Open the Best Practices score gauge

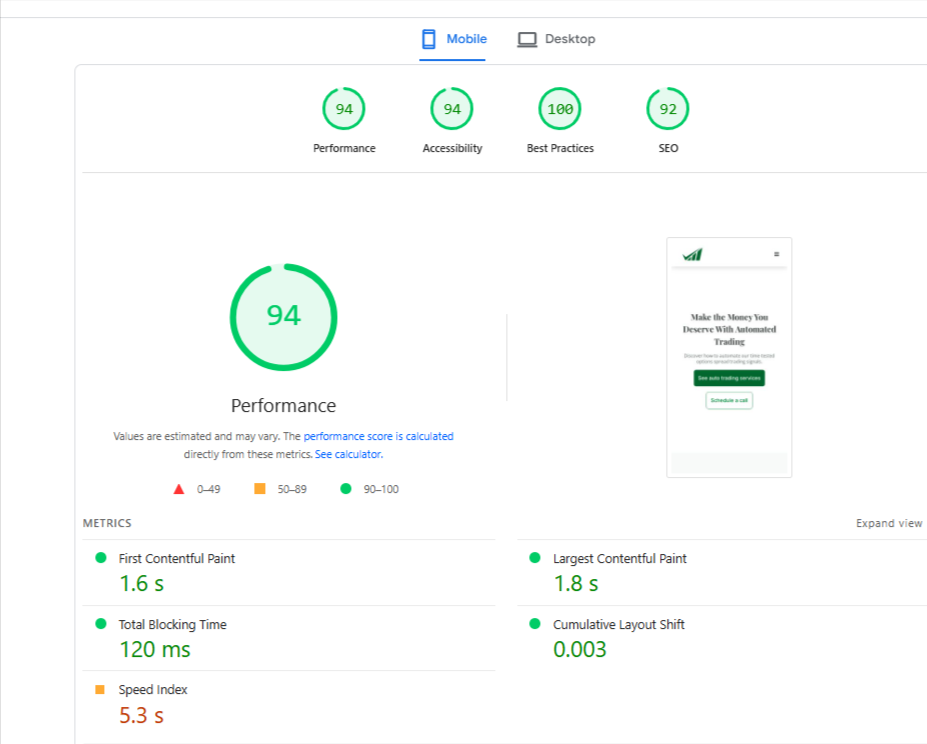pyautogui.click(x=560, y=109)
